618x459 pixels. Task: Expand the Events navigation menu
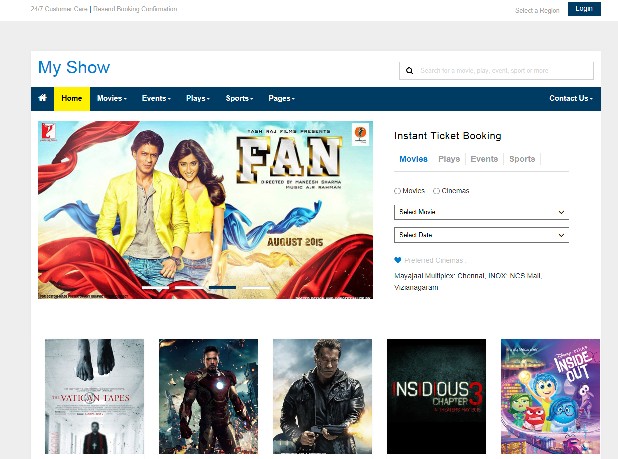click(x=156, y=98)
